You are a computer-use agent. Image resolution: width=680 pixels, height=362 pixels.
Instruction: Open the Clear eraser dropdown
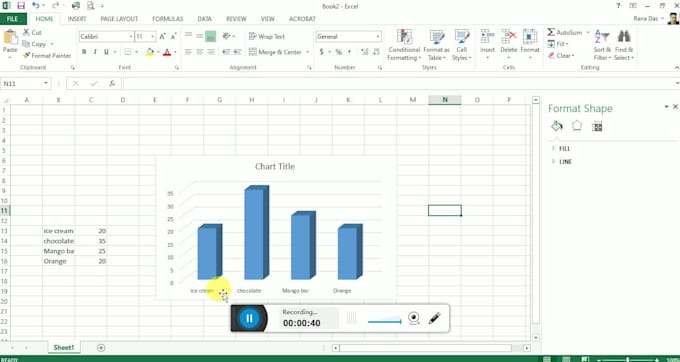point(561,55)
